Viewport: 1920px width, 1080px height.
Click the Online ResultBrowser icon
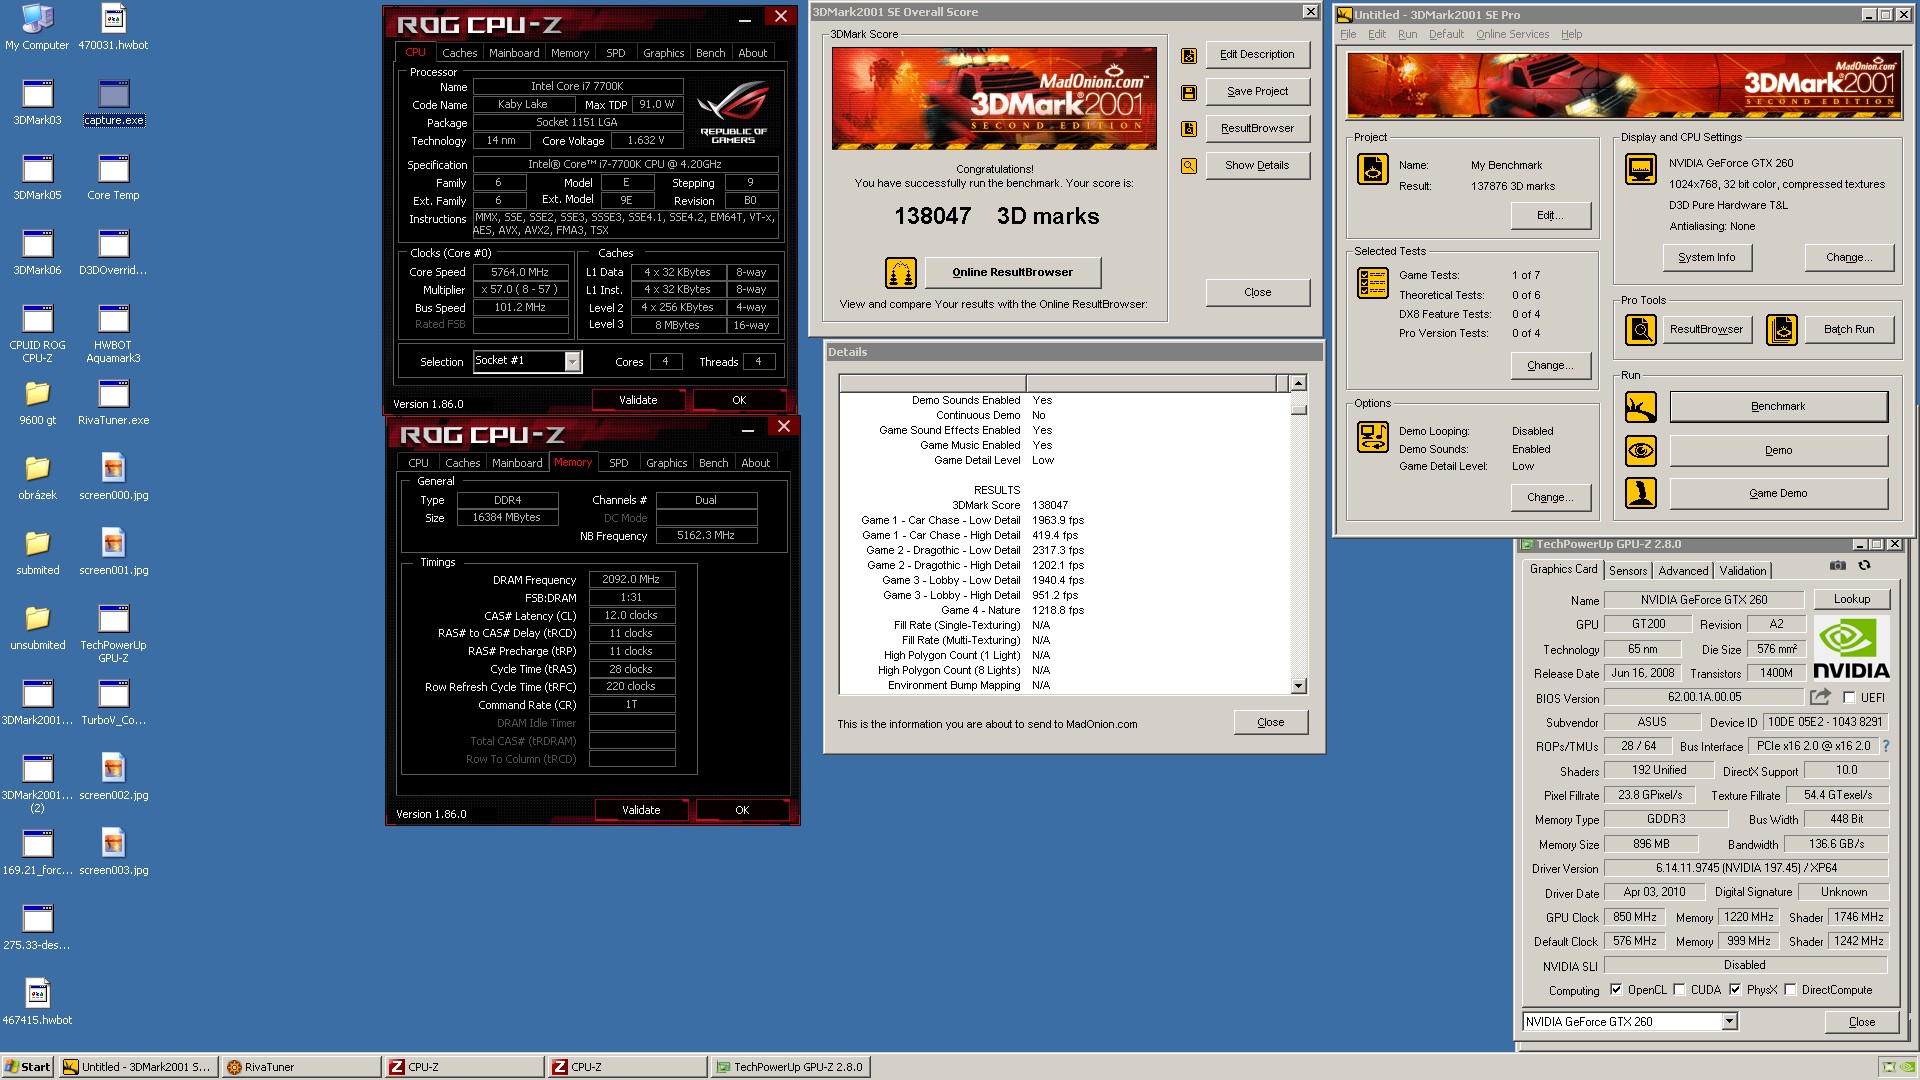tap(901, 273)
